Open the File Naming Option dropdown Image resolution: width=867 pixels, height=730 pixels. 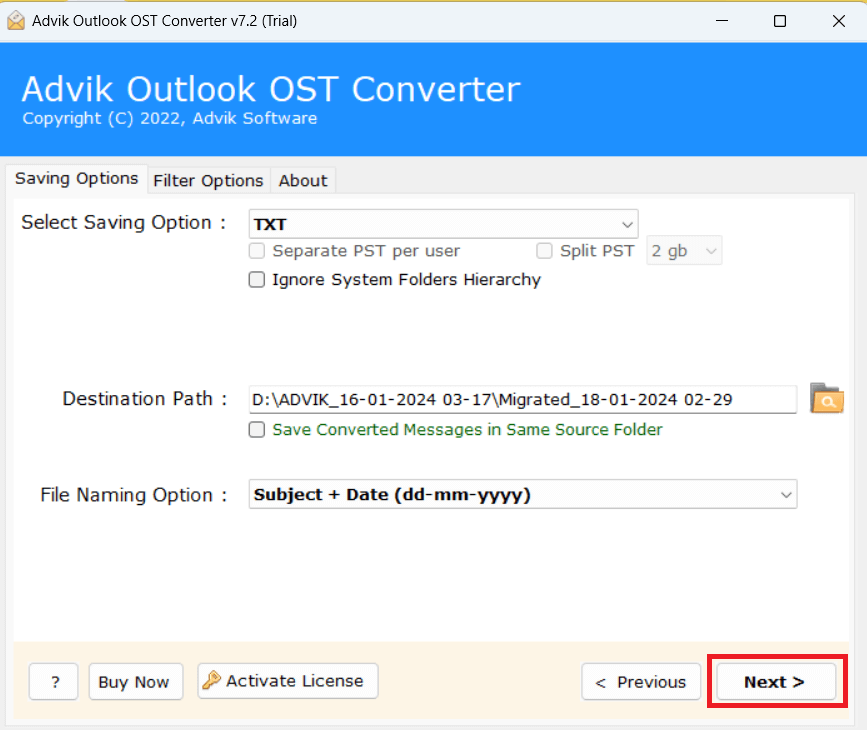click(x=523, y=494)
